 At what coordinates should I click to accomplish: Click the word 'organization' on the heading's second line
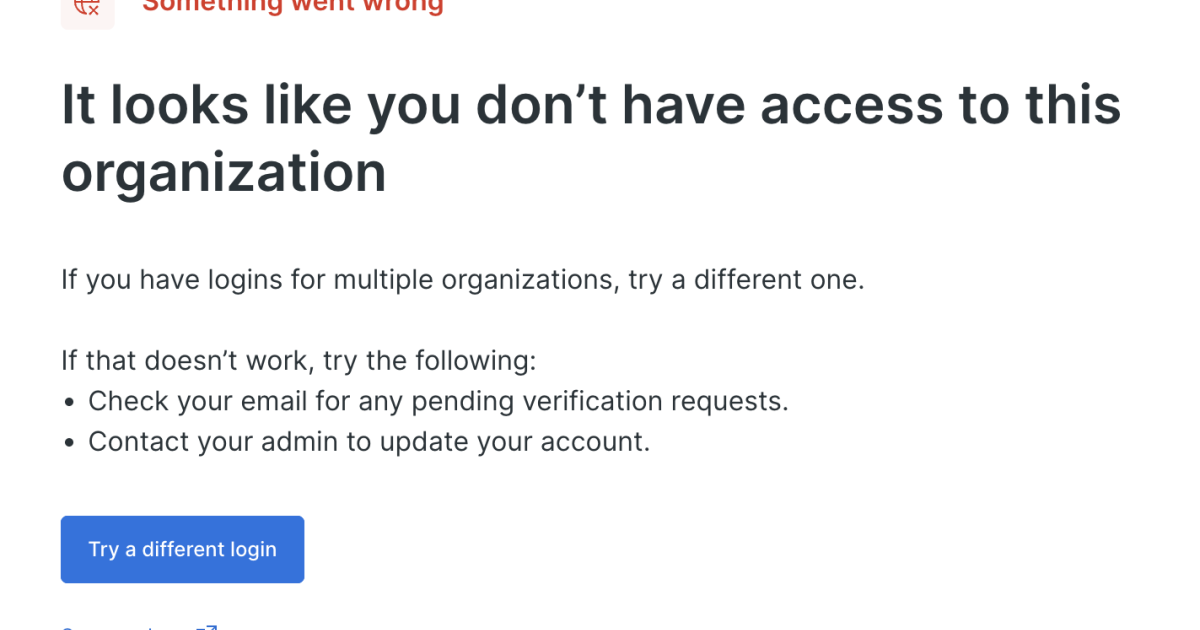coord(224,172)
